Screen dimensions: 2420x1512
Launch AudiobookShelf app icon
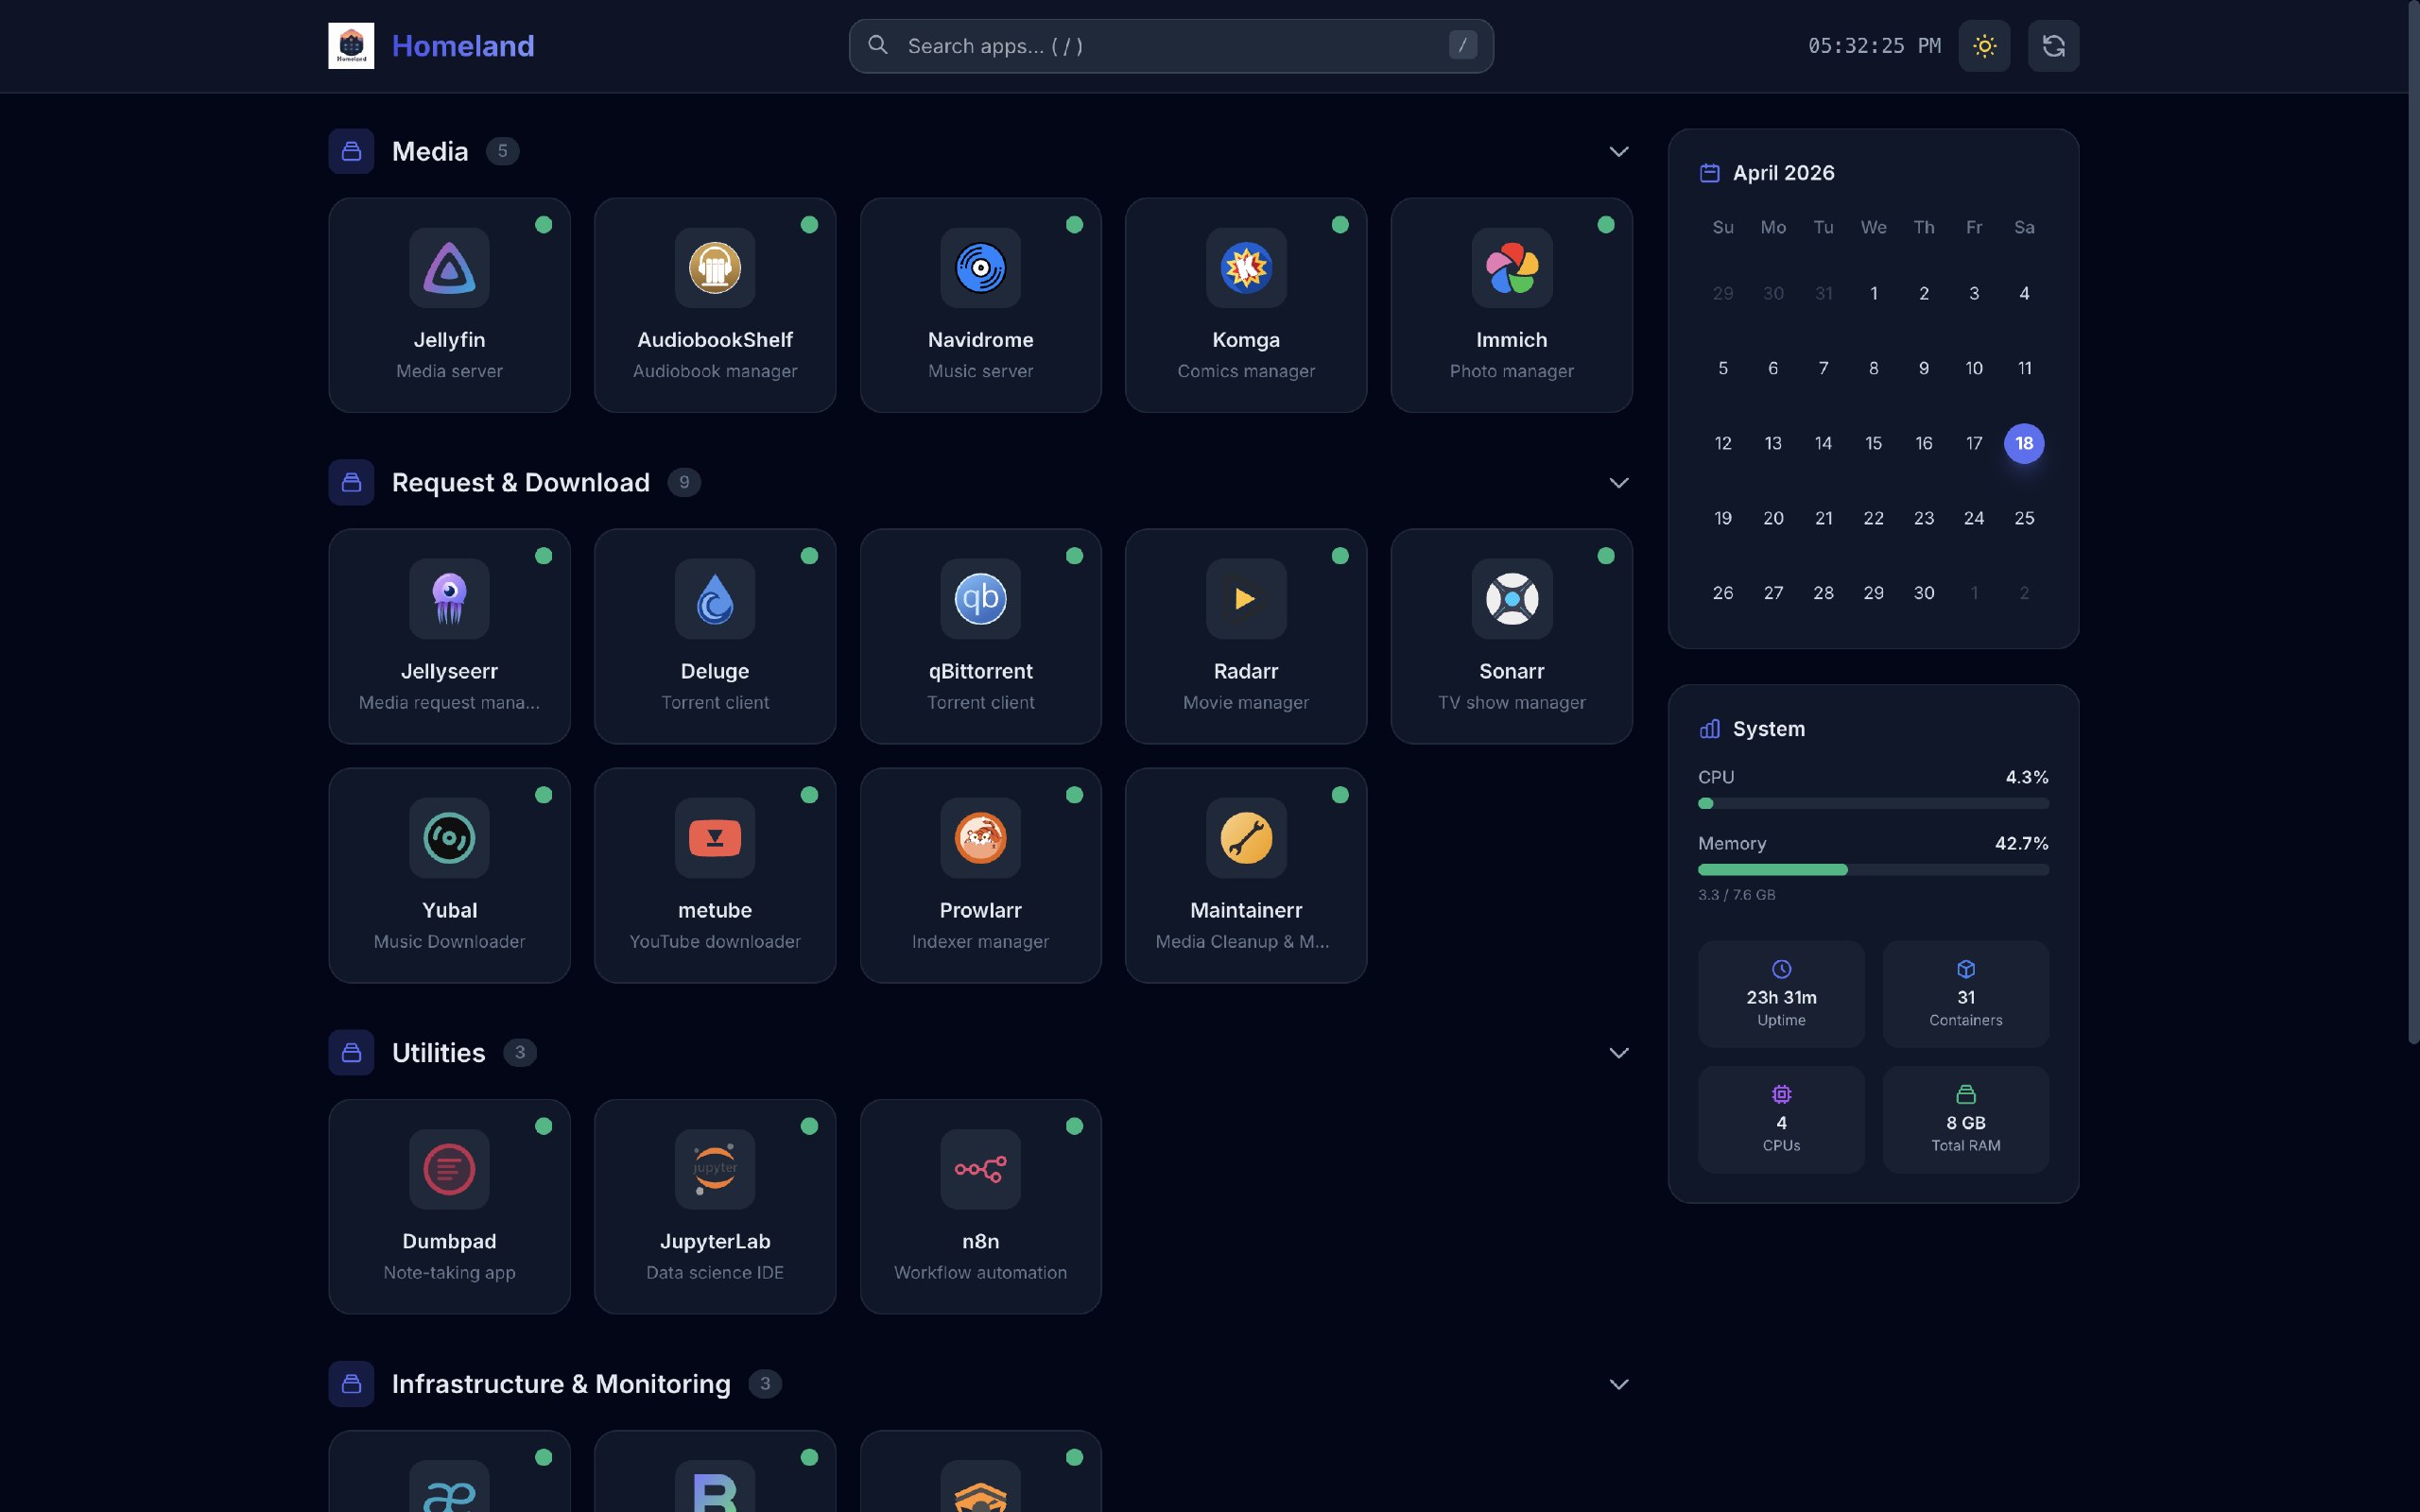pyautogui.click(x=715, y=268)
